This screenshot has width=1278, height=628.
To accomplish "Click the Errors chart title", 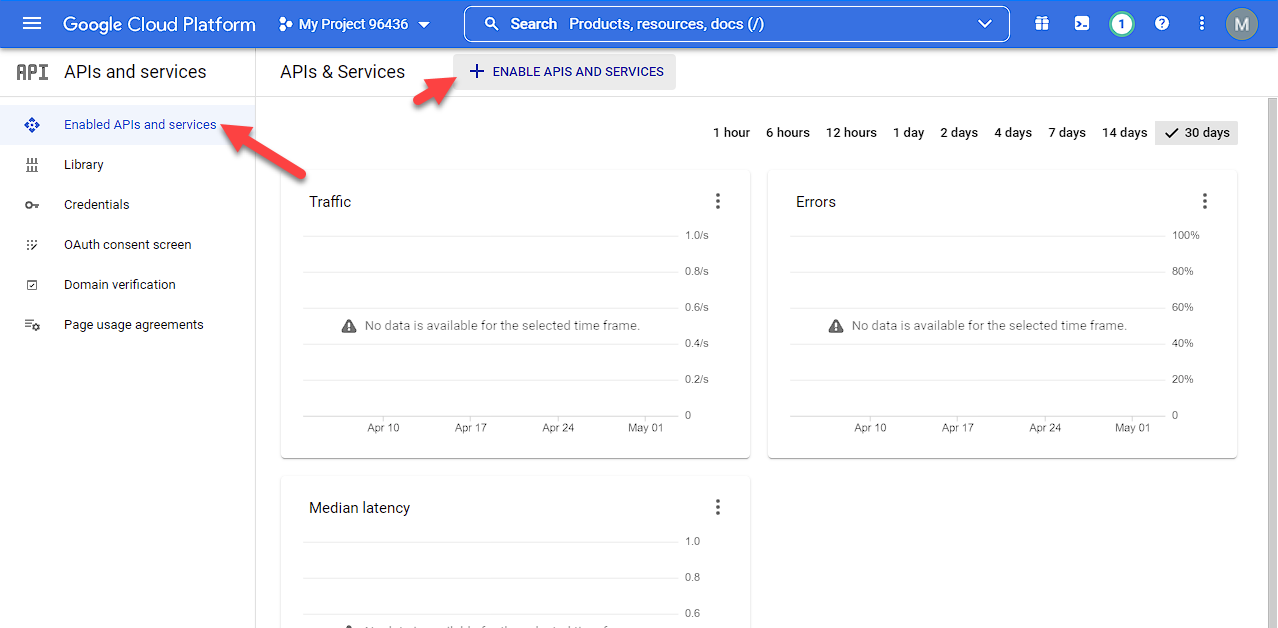I will tap(816, 202).
